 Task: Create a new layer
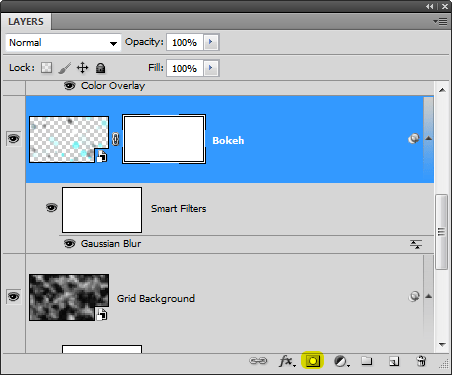394,361
